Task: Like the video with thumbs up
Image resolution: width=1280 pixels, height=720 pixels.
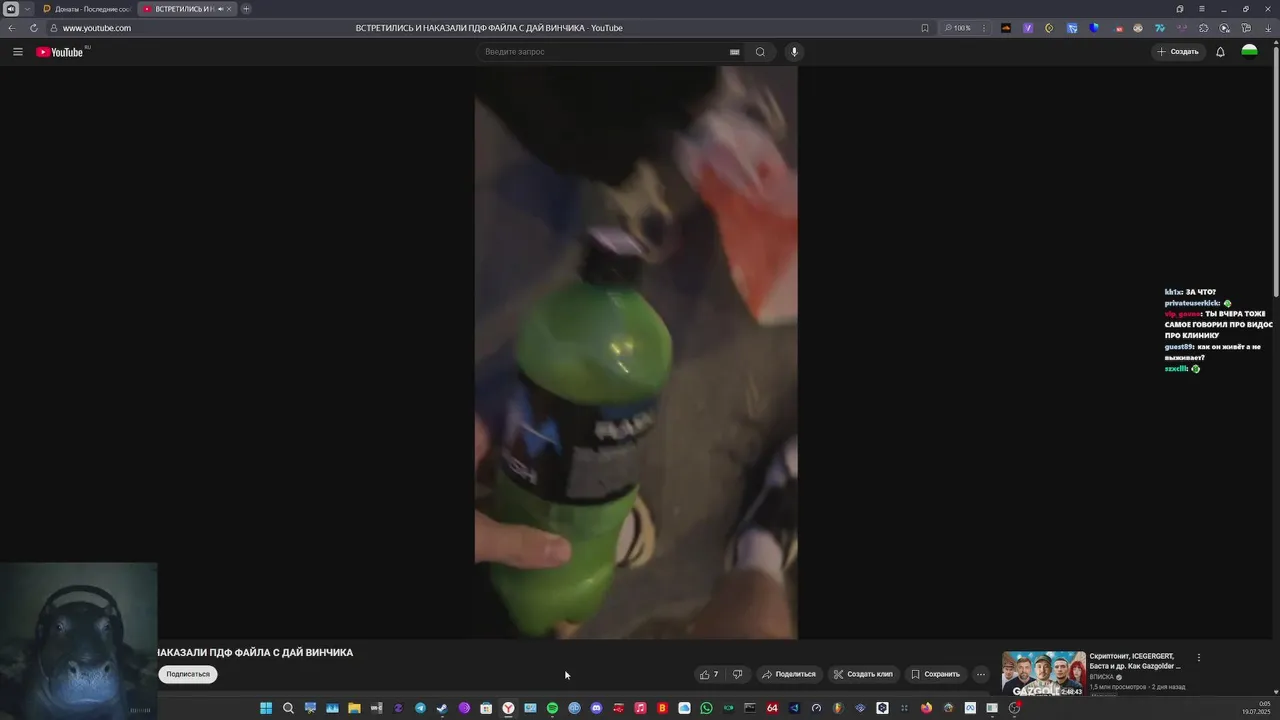Action: tap(709, 674)
